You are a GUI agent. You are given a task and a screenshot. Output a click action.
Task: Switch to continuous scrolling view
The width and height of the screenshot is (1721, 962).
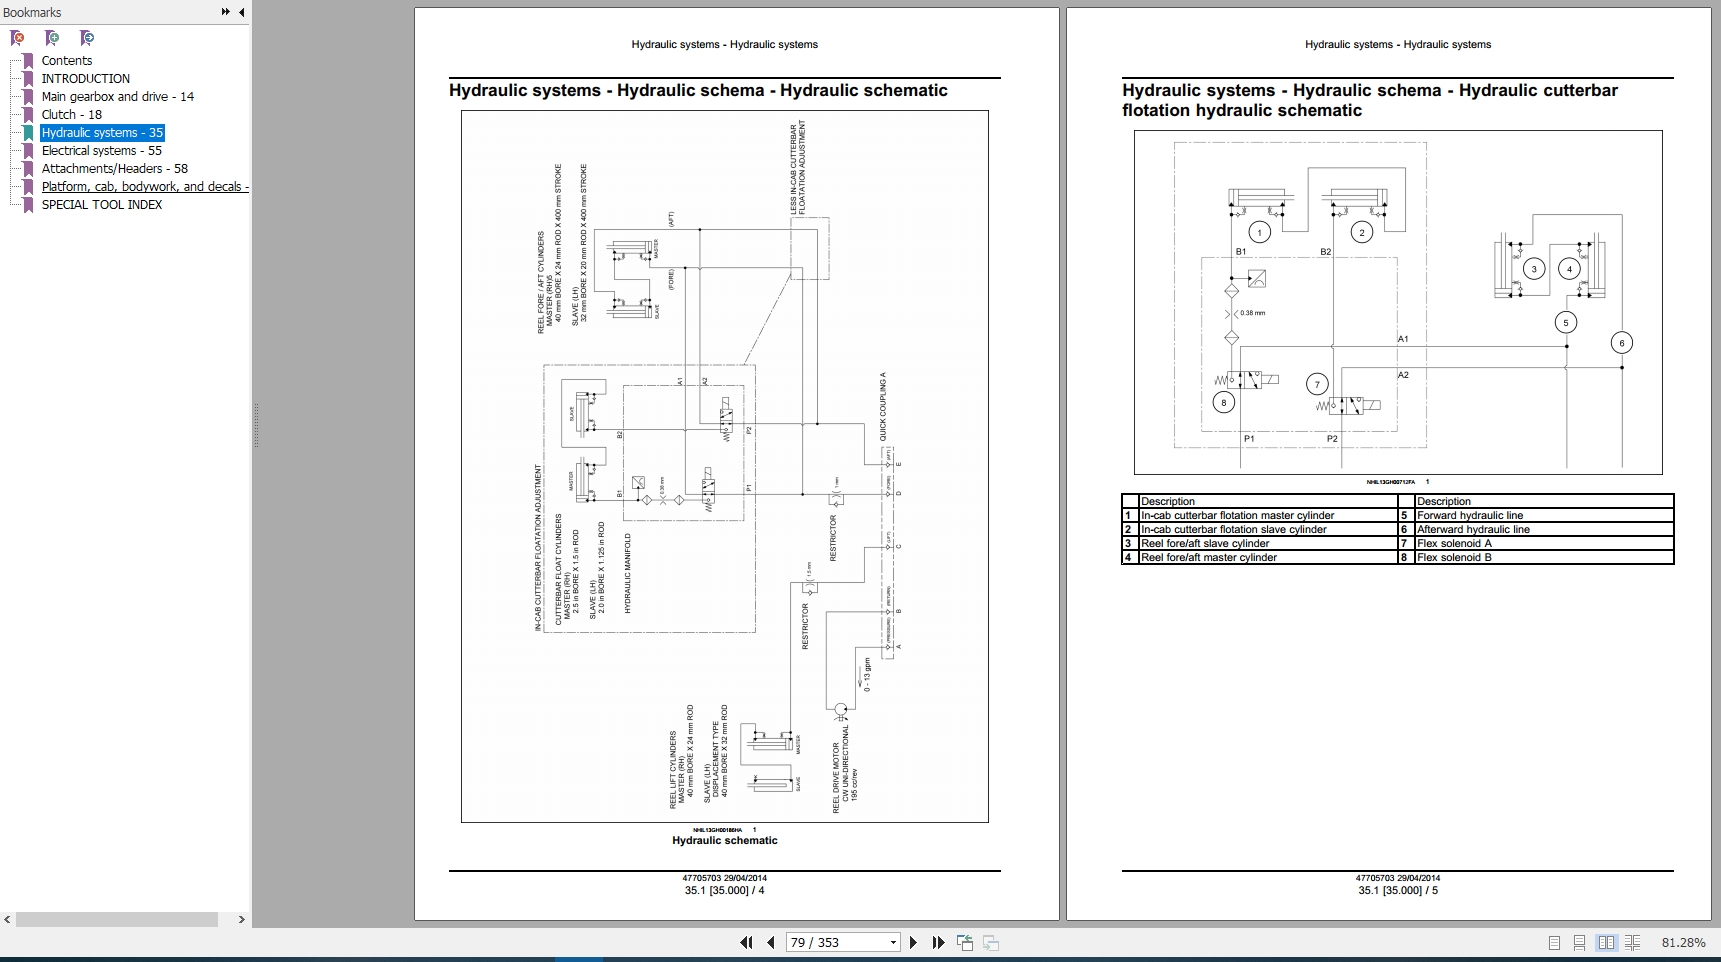(x=1579, y=942)
